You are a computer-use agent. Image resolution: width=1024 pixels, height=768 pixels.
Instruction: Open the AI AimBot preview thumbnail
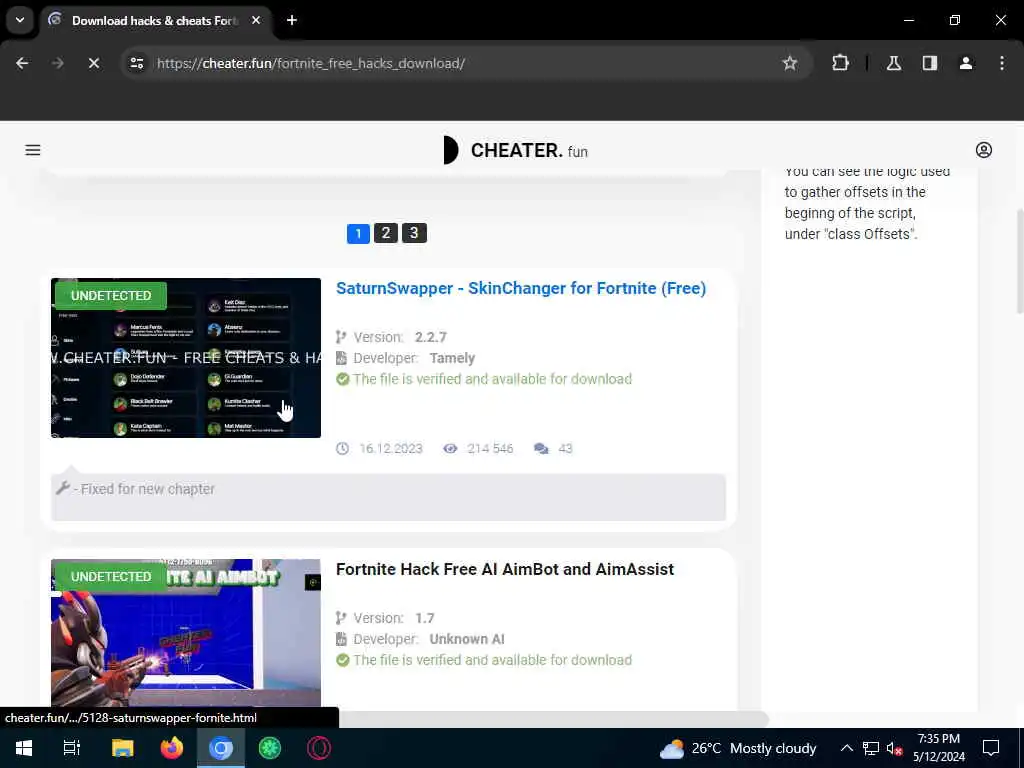click(186, 632)
